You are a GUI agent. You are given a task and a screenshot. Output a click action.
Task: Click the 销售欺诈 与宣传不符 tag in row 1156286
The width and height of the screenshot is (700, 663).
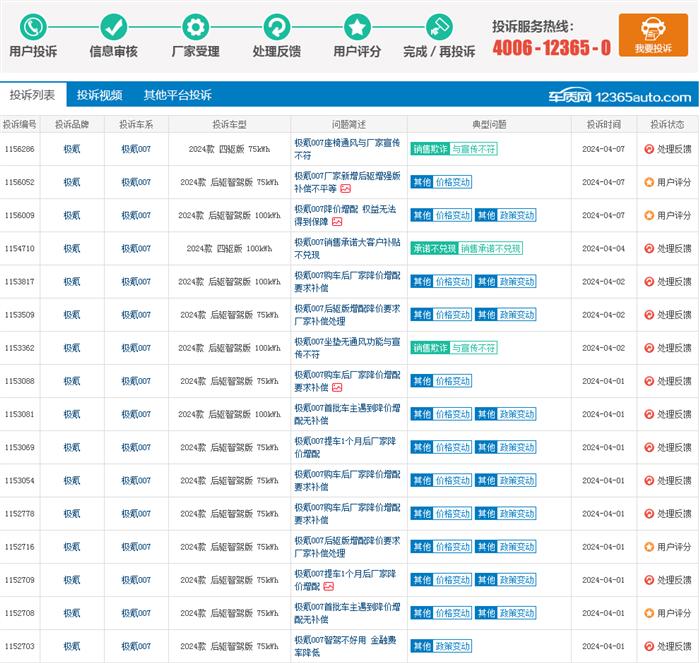point(454,149)
